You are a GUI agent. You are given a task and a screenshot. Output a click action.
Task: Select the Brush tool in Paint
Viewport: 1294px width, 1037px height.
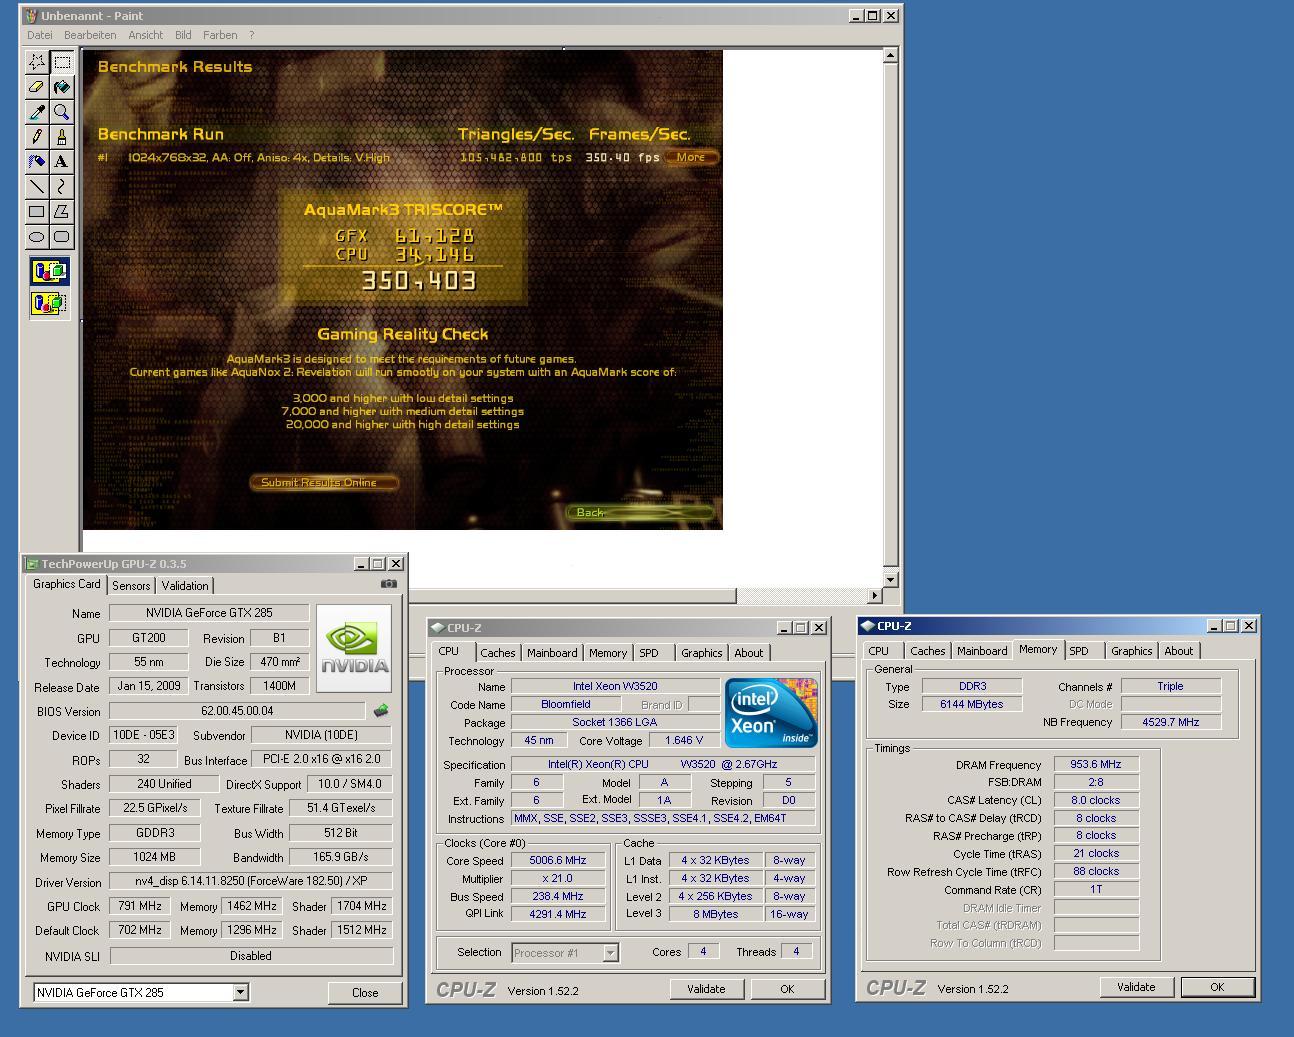tap(62, 137)
